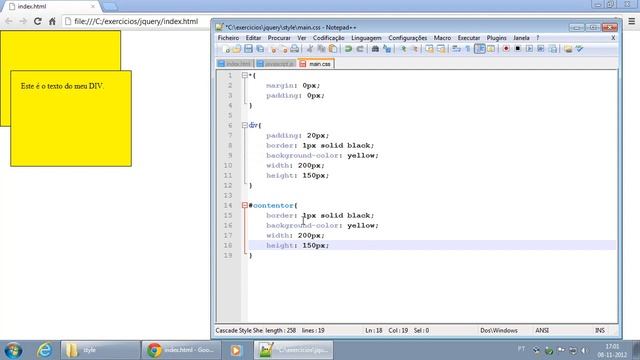The width and height of the screenshot is (640, 360).
Task: Toggle INS mode in status bar
Action: point(600,330)
